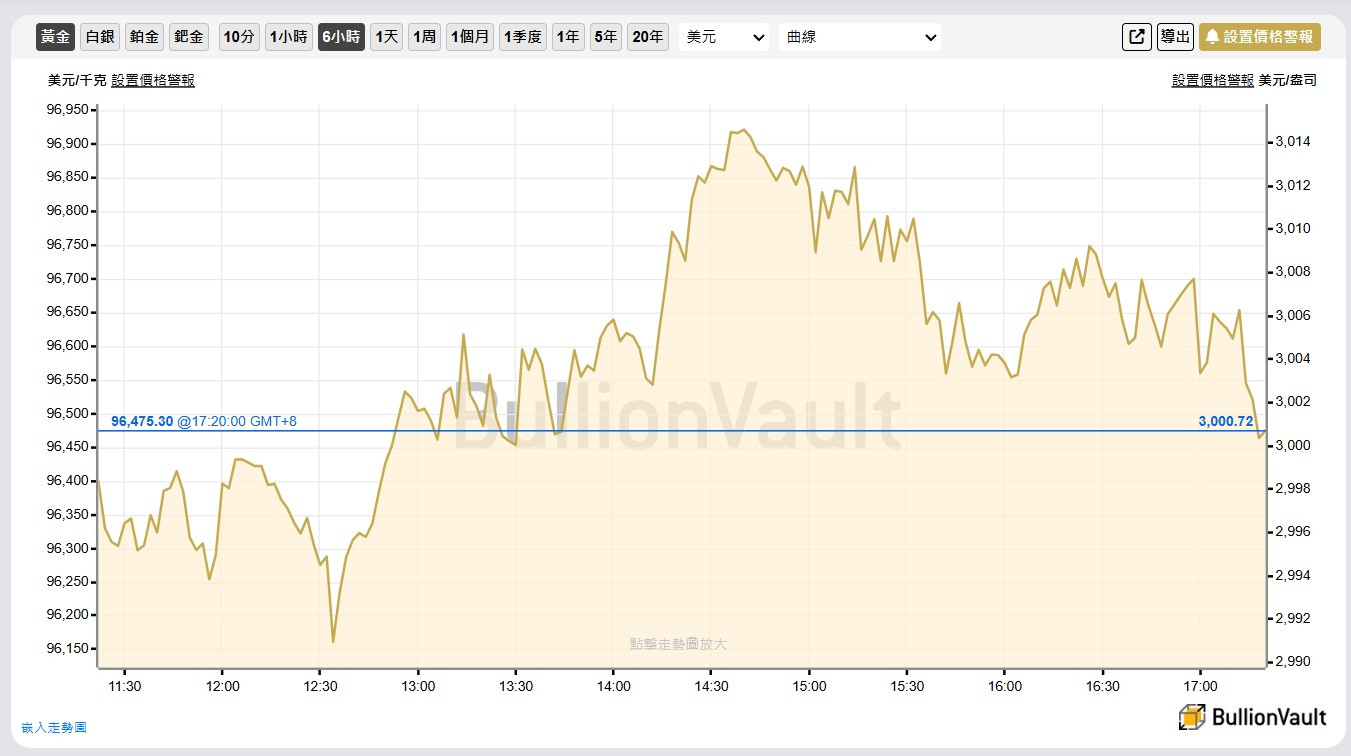Click the 3,008 right axis value
Screen dimensions: 1351x756
[1293, 272]
